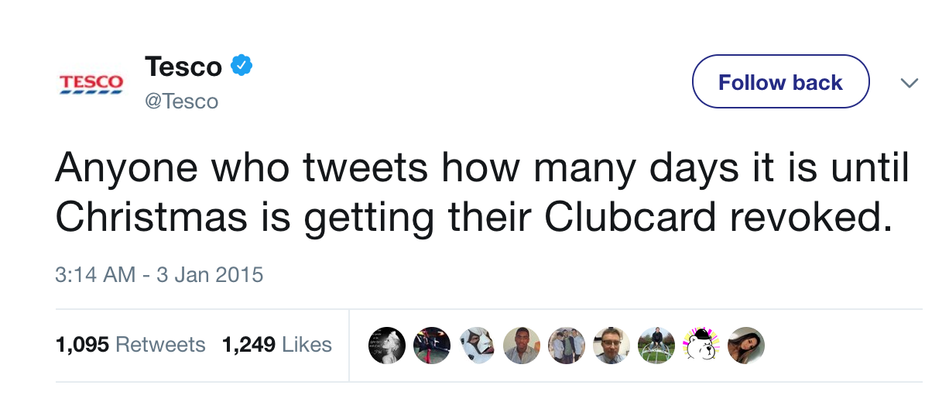Click the word Clubcard in the tweet
Screen dimensions: 949x399
(x=629, y=217)
